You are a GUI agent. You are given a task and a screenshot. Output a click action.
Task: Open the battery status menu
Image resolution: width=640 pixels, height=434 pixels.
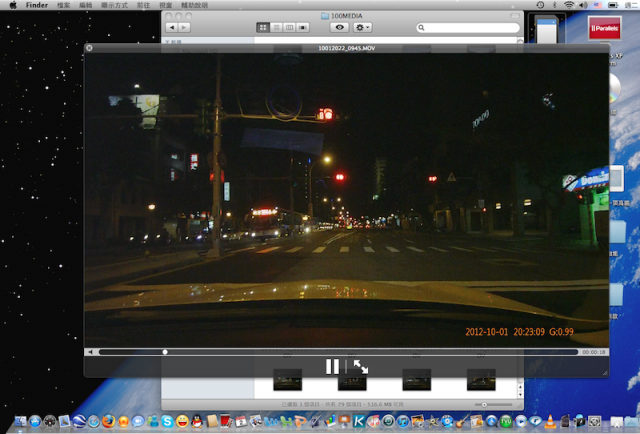coord(613,5)
